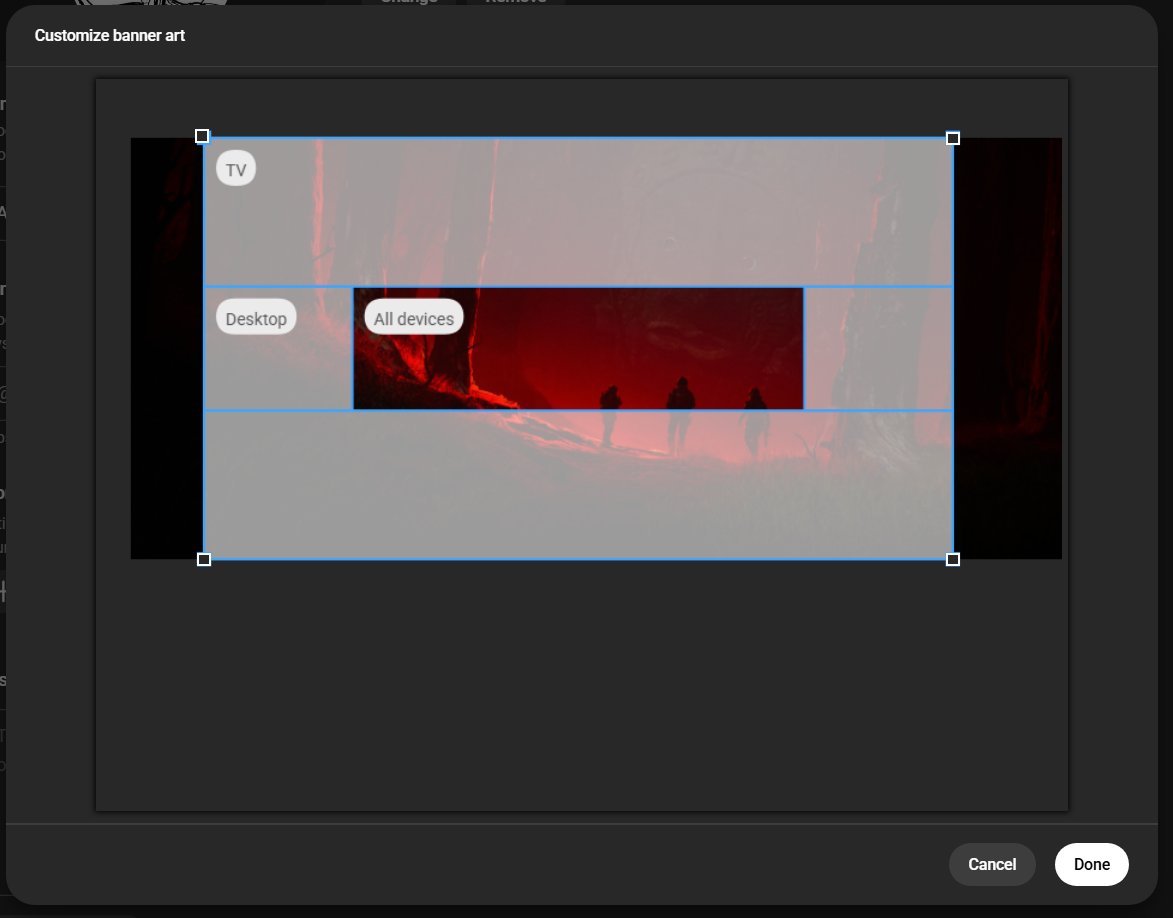
Task: Select the top-right crop handle
Action: pyautogui.click(x=952, y=138)
